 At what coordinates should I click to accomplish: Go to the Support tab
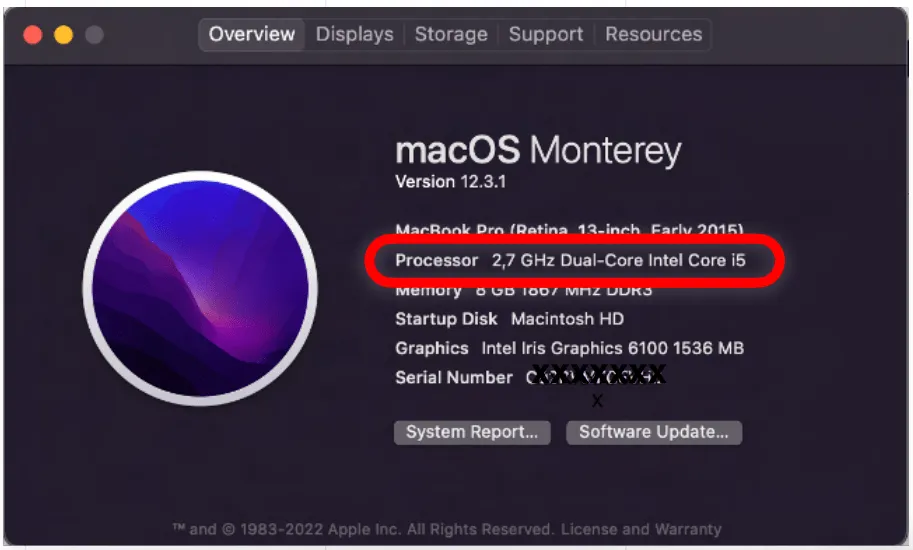546,34
